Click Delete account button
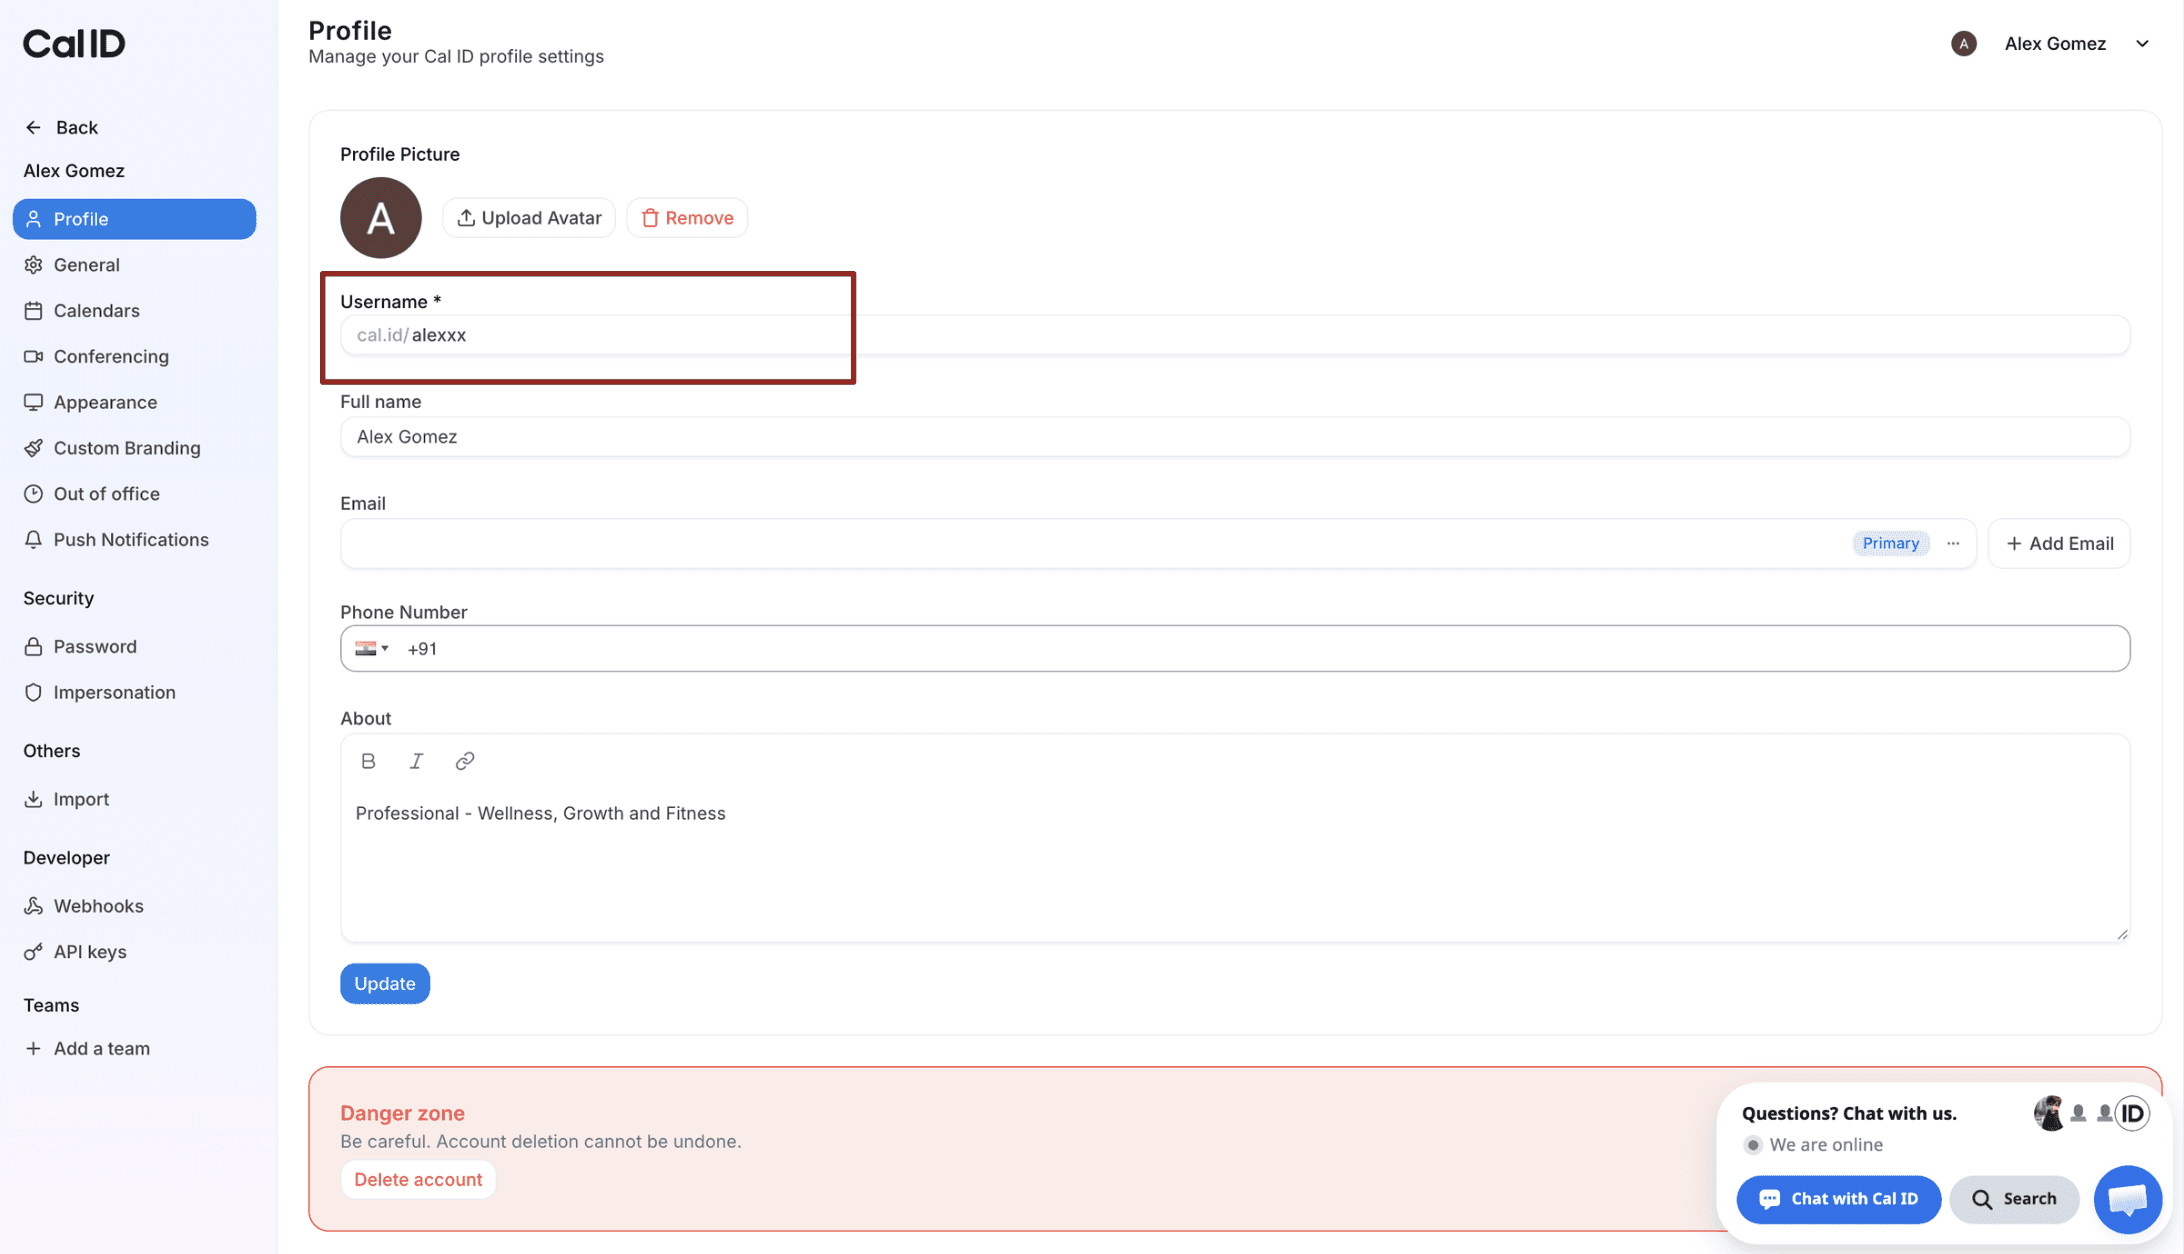The width and height of the screenshot is (2184, 1254). click(x=418, y=1180)
